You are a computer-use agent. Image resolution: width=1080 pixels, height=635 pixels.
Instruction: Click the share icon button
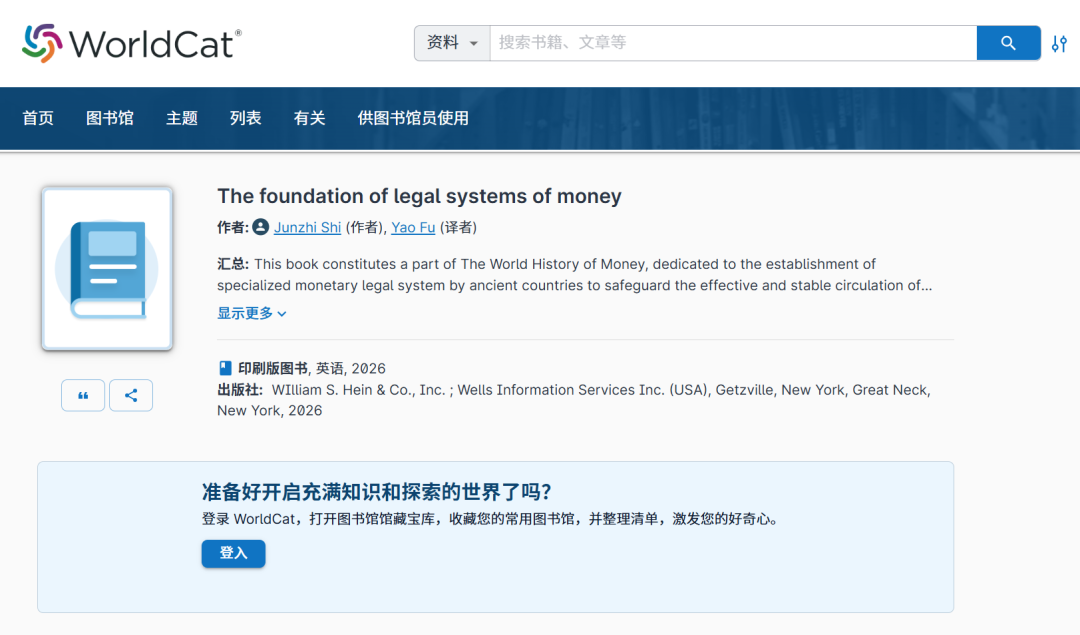(x=131, y=395)
